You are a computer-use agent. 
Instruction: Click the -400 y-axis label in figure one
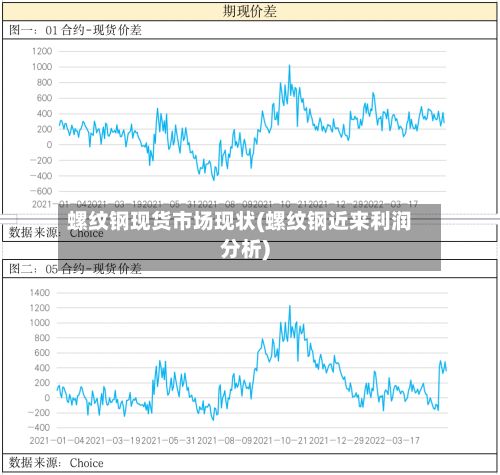click(41, 176)
